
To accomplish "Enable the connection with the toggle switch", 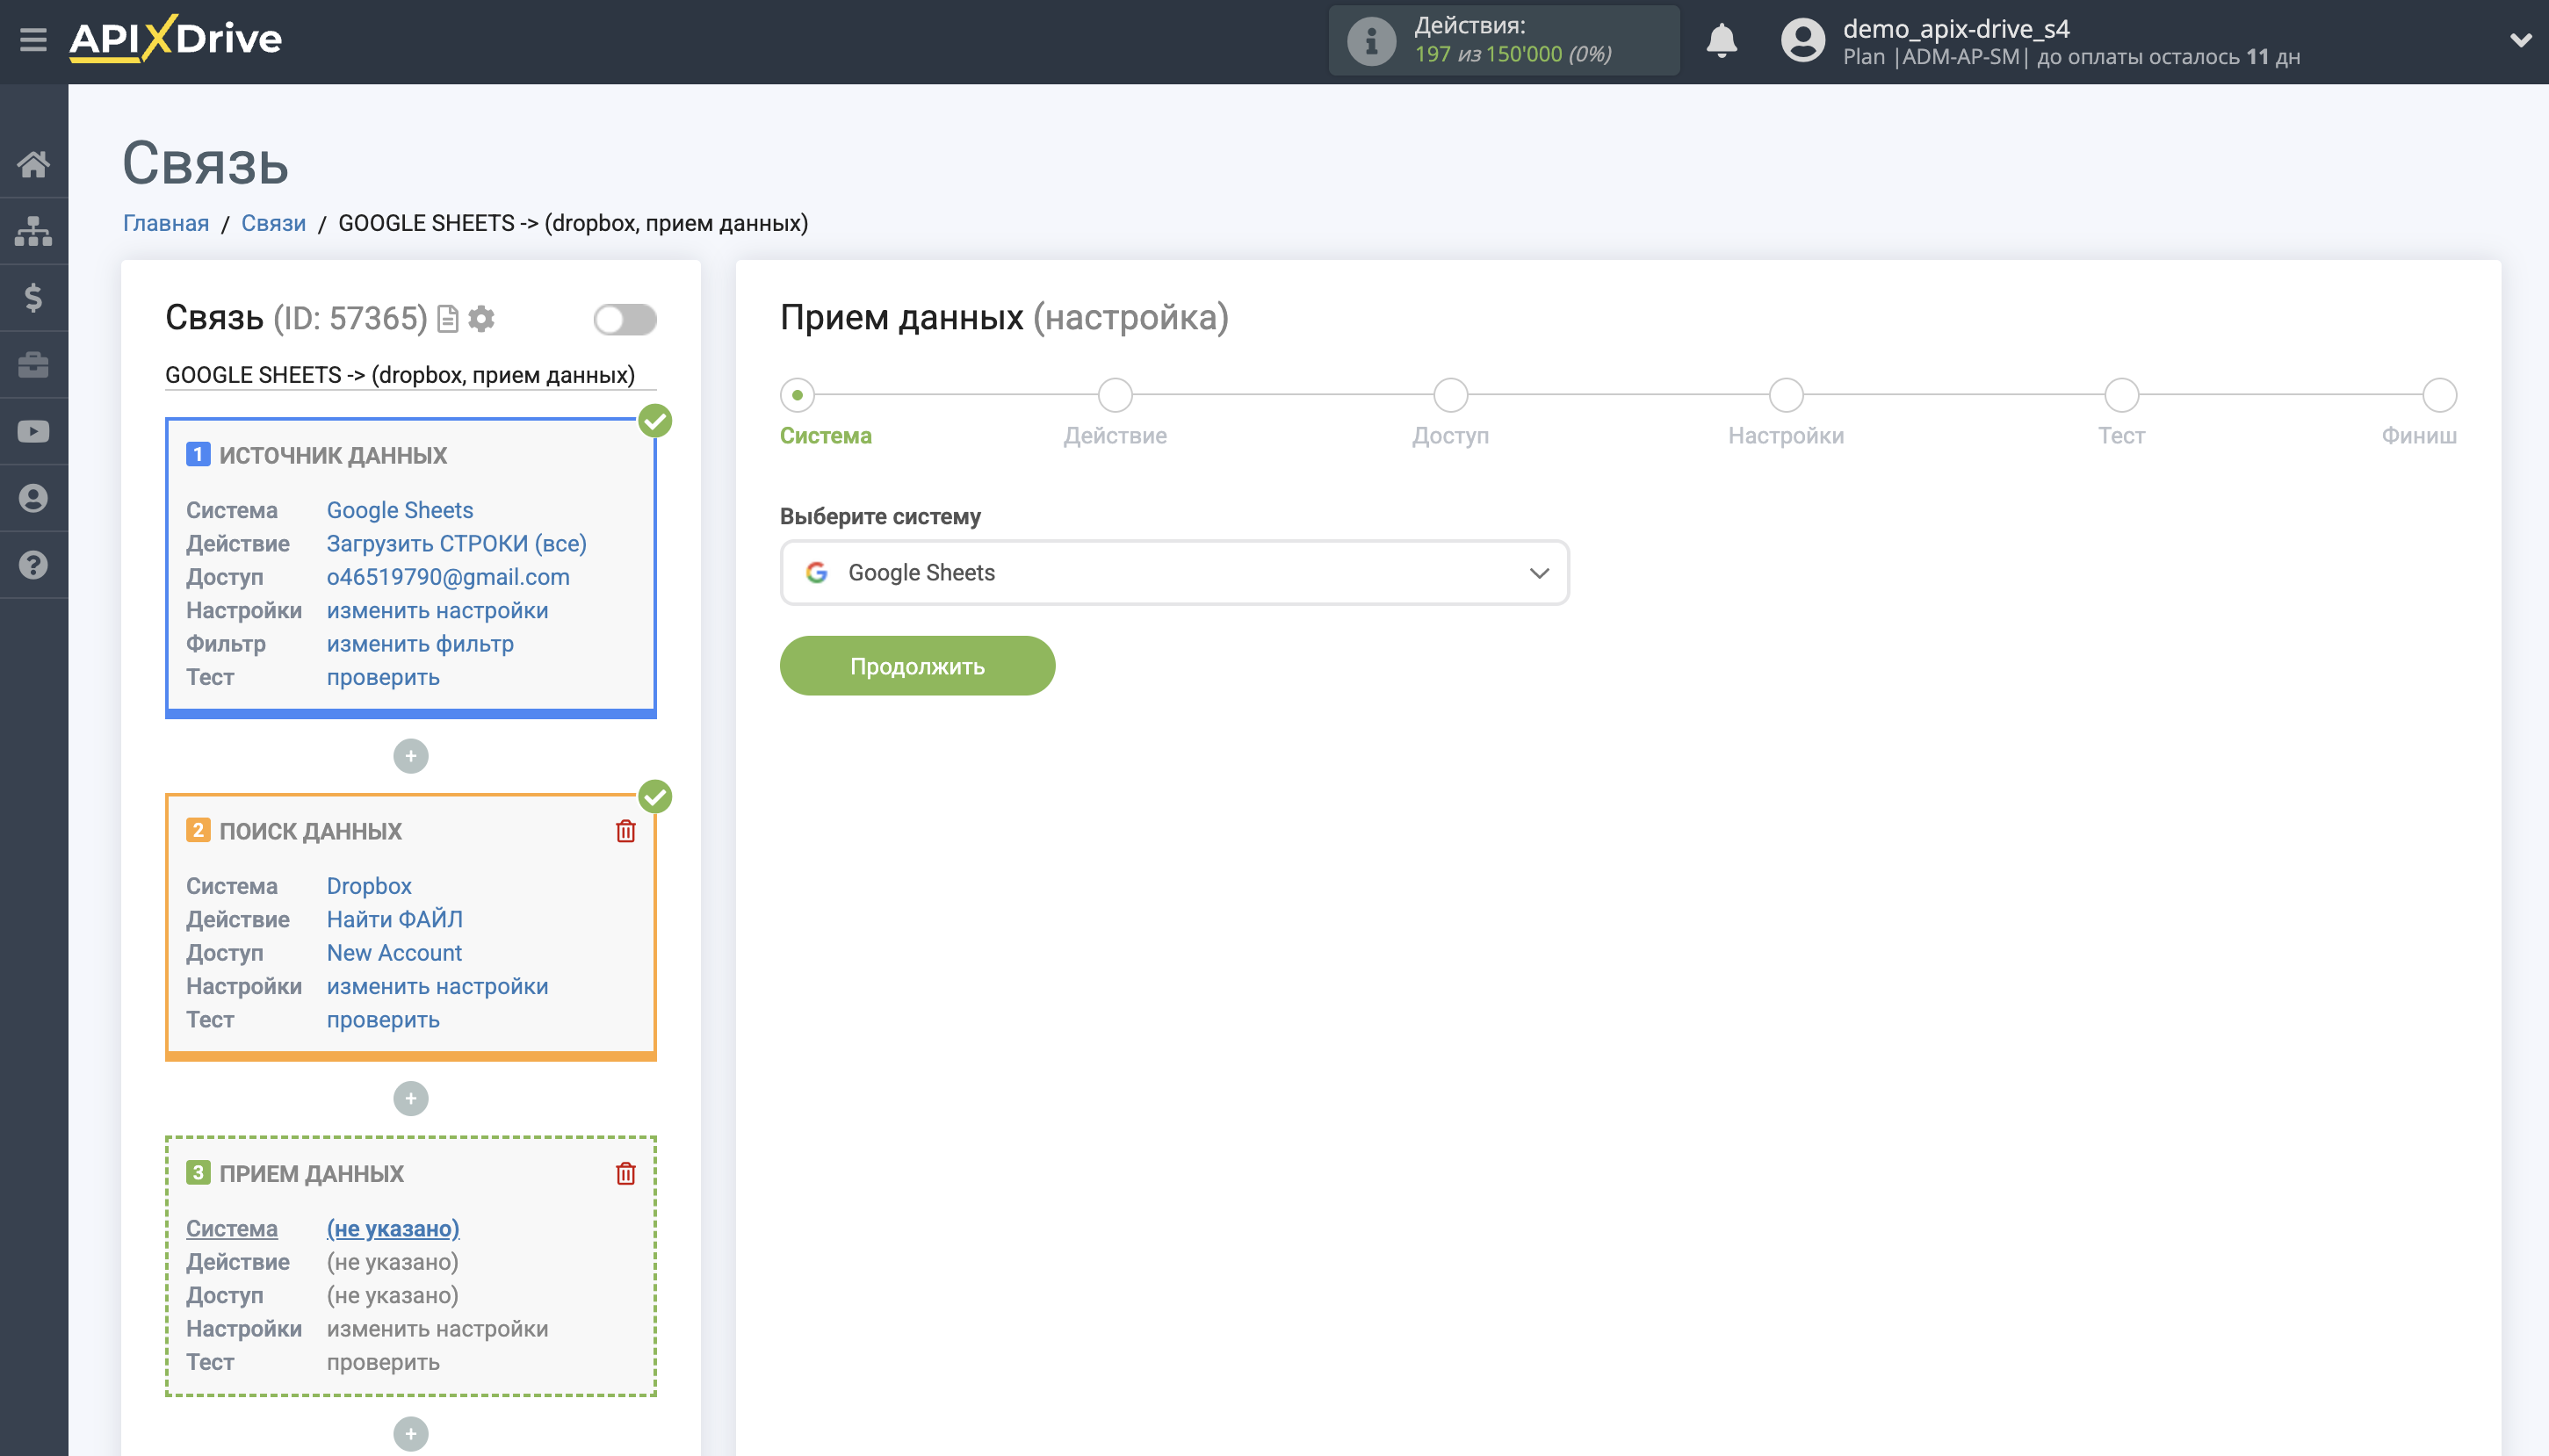I will tap(625, 318).
